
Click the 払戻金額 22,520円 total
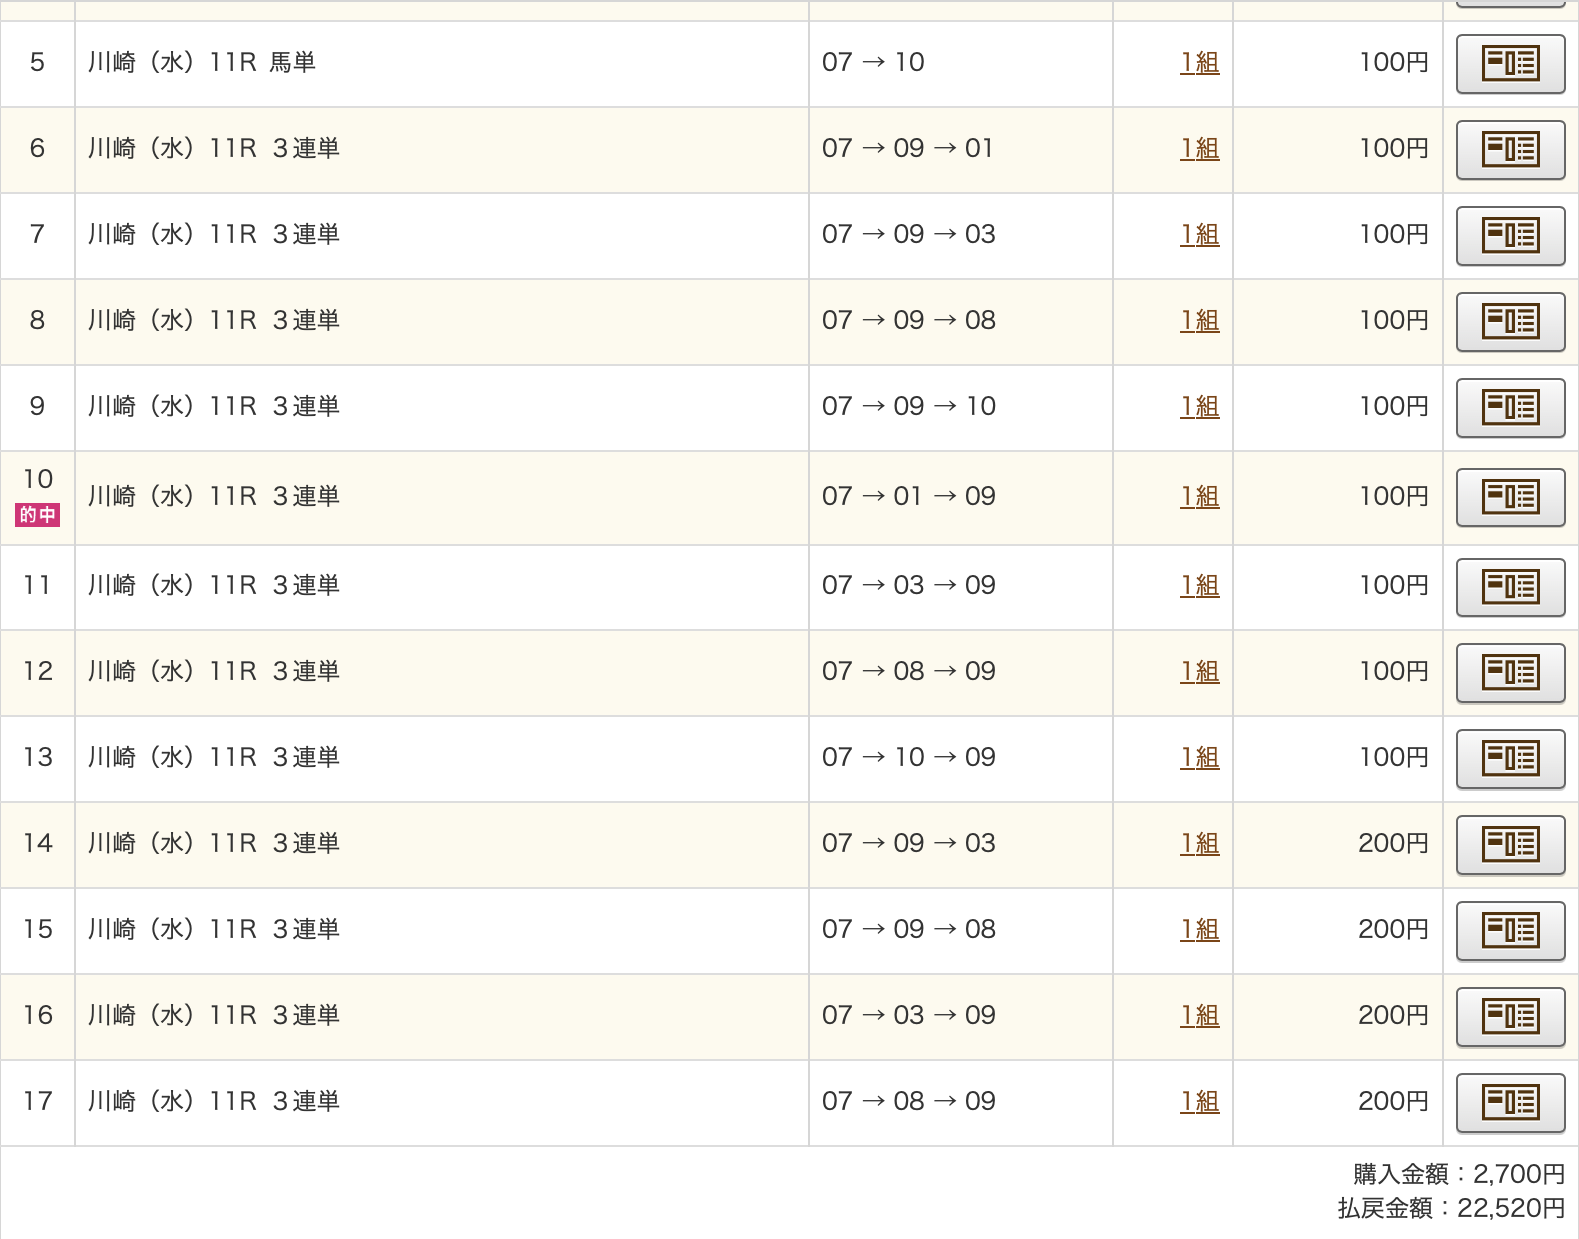(x=1451, y=1208)
